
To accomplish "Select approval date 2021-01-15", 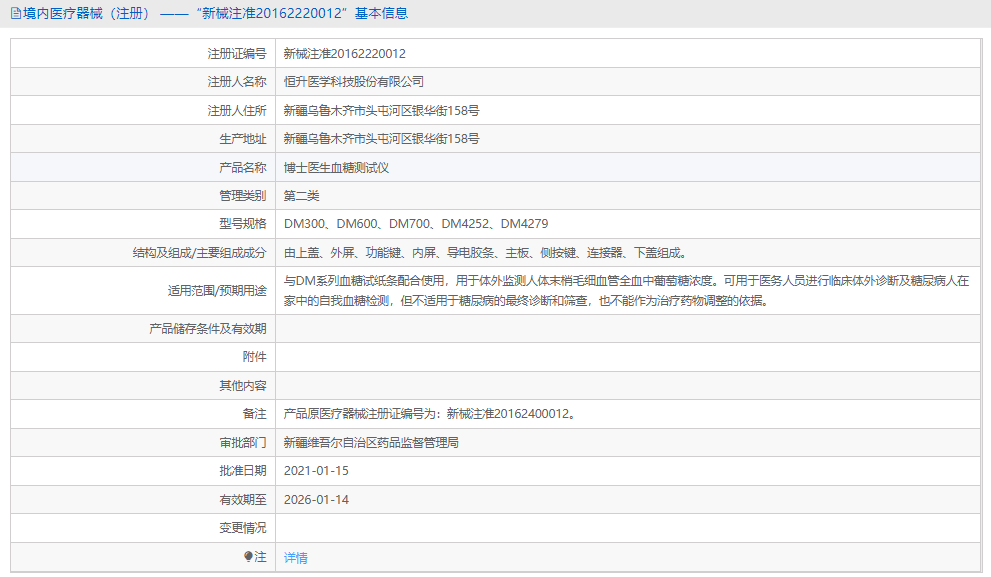I will tap(316, 471).
